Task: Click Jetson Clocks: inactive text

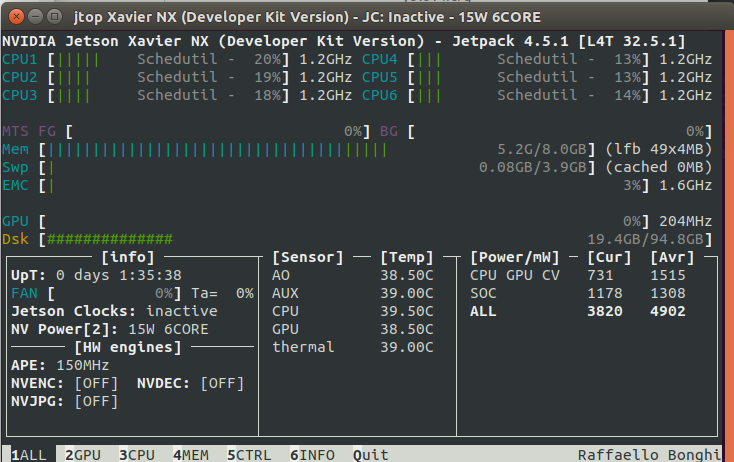Action: (114, 311)
